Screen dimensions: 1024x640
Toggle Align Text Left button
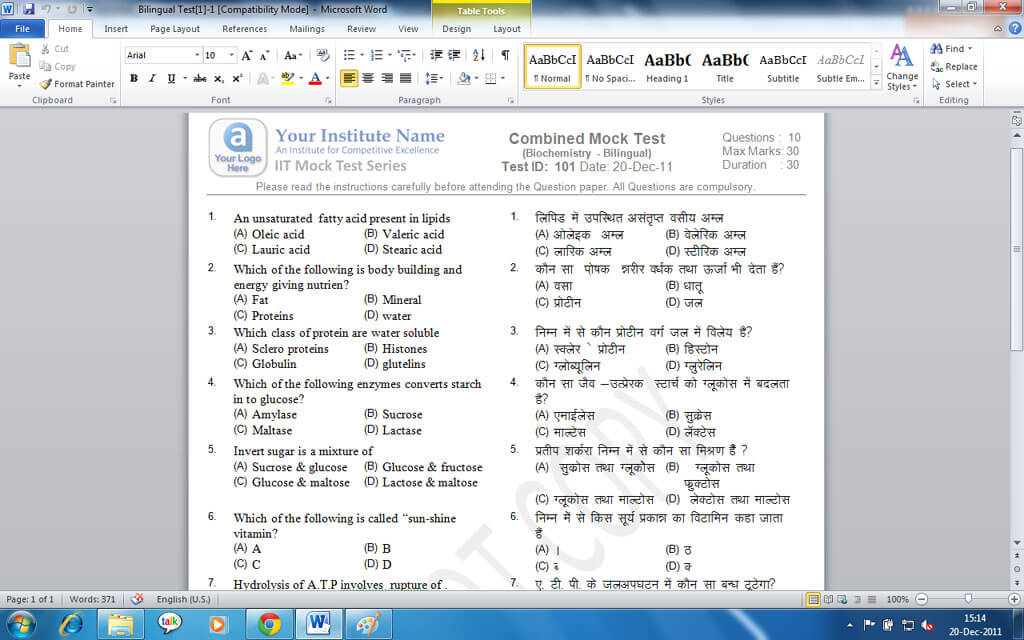[x=349, y=78]
